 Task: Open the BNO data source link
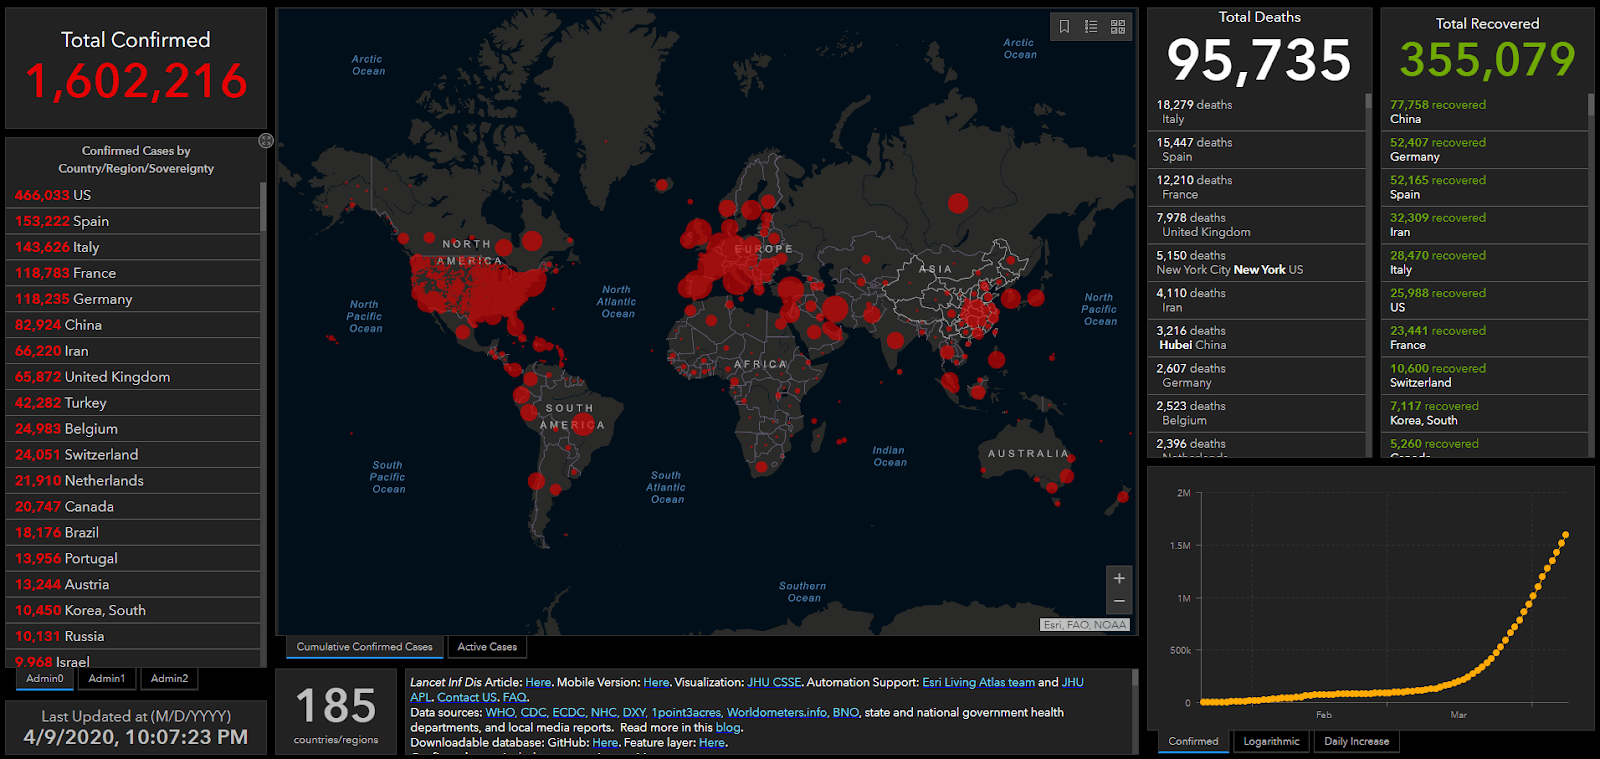845,713
